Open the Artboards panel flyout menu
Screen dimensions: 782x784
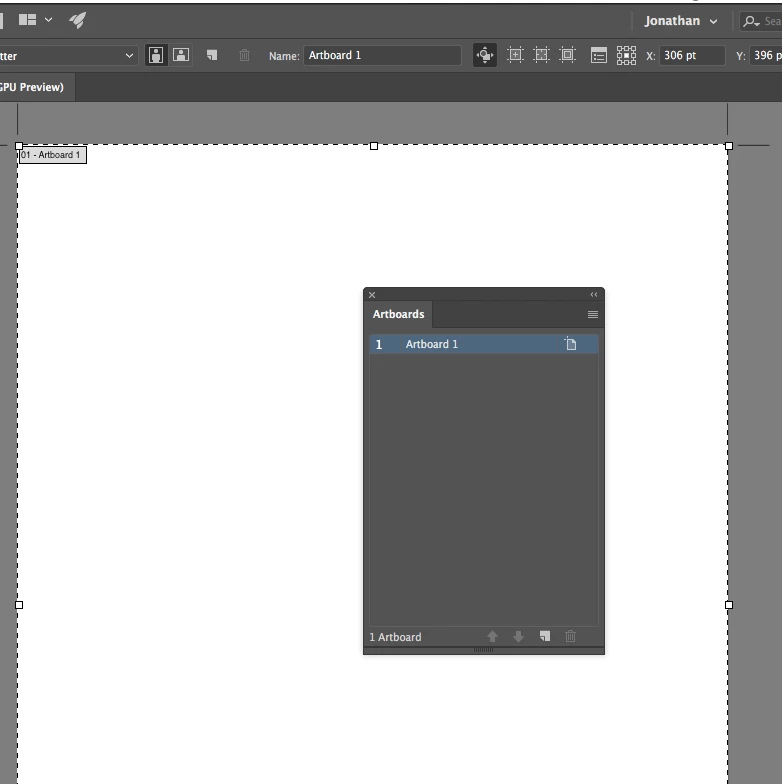coord(592,314)
